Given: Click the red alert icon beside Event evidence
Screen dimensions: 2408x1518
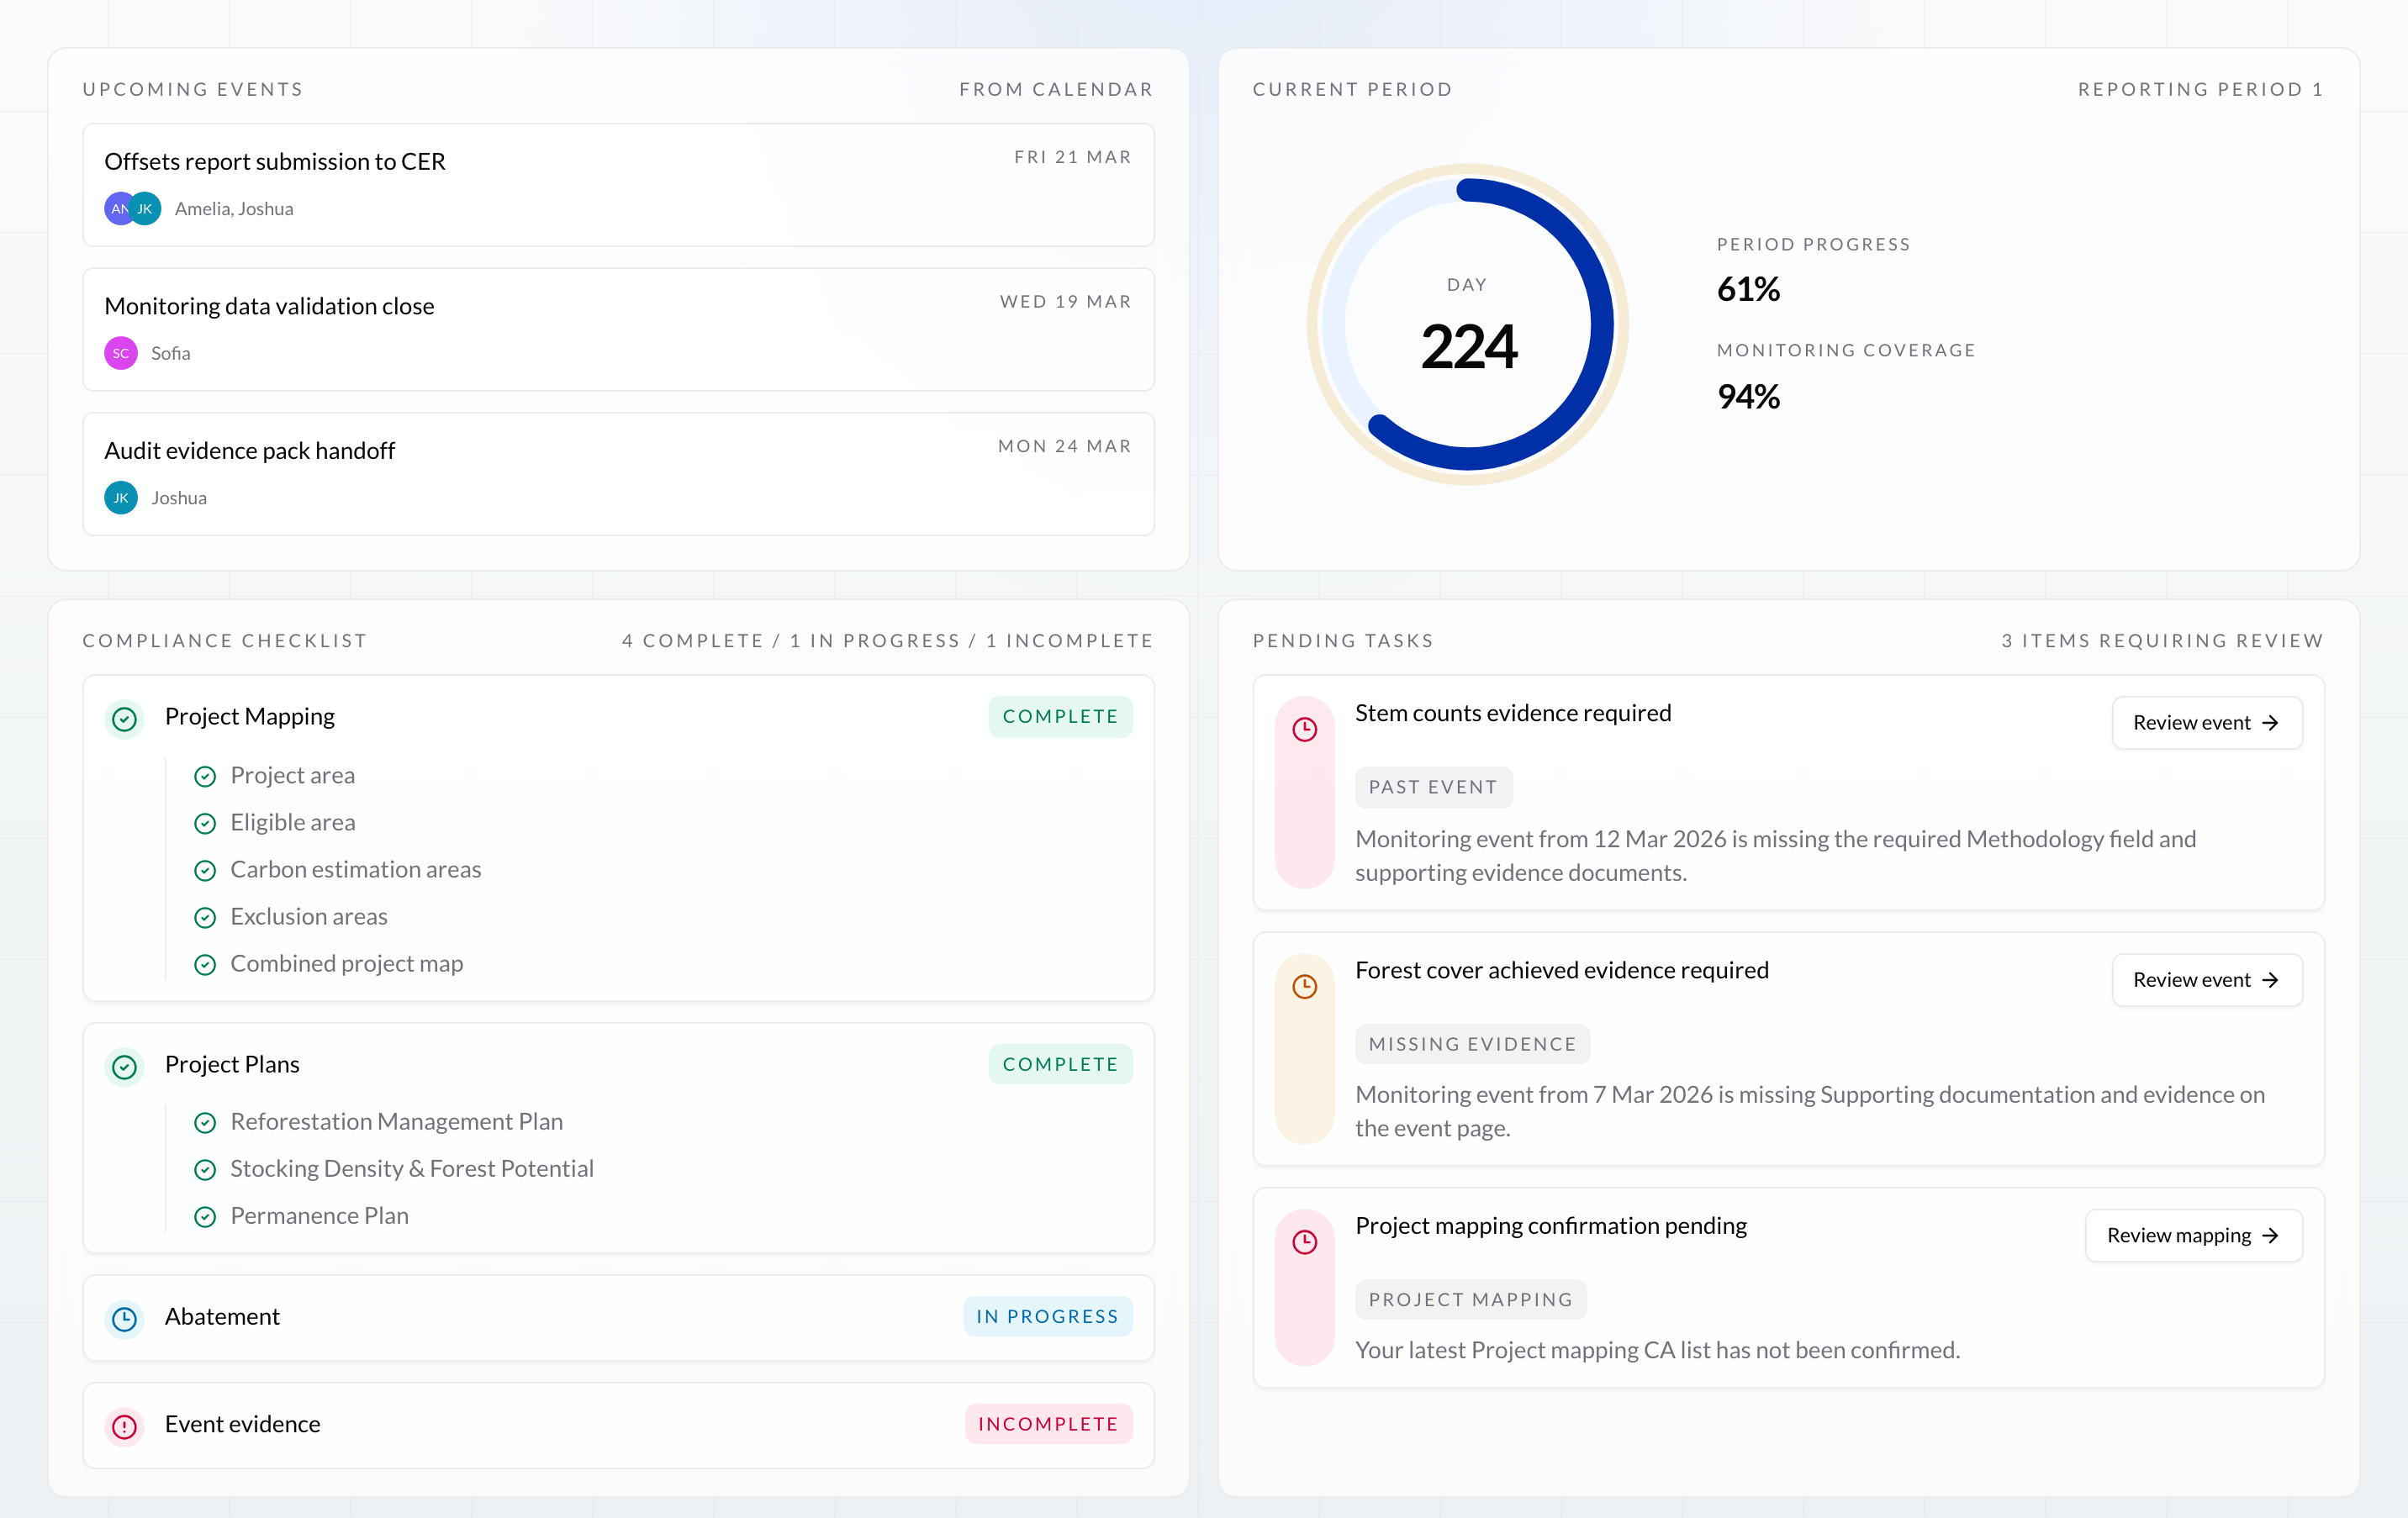Looking at the screenshot, I should tap(125, 1427).
